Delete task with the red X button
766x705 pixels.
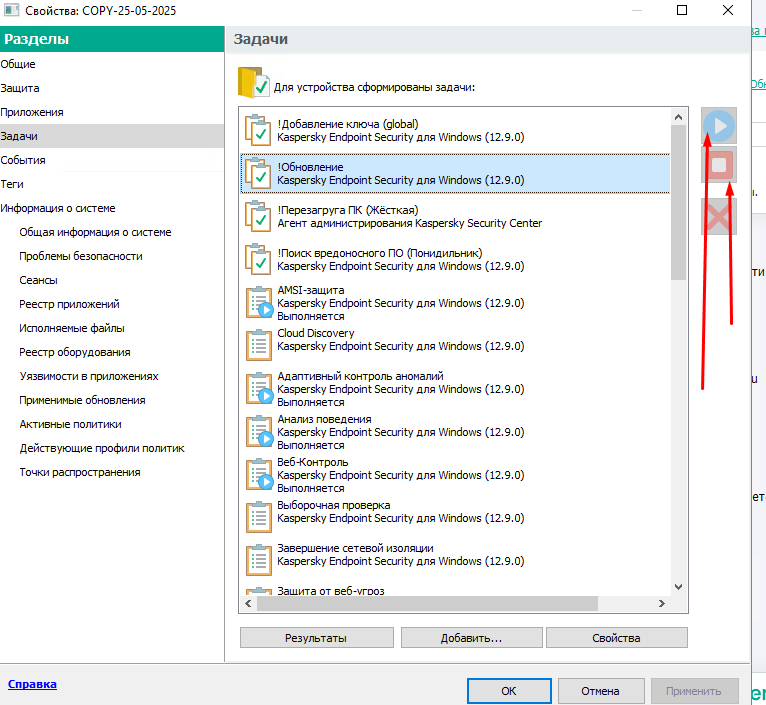click(x=719, y=216)
